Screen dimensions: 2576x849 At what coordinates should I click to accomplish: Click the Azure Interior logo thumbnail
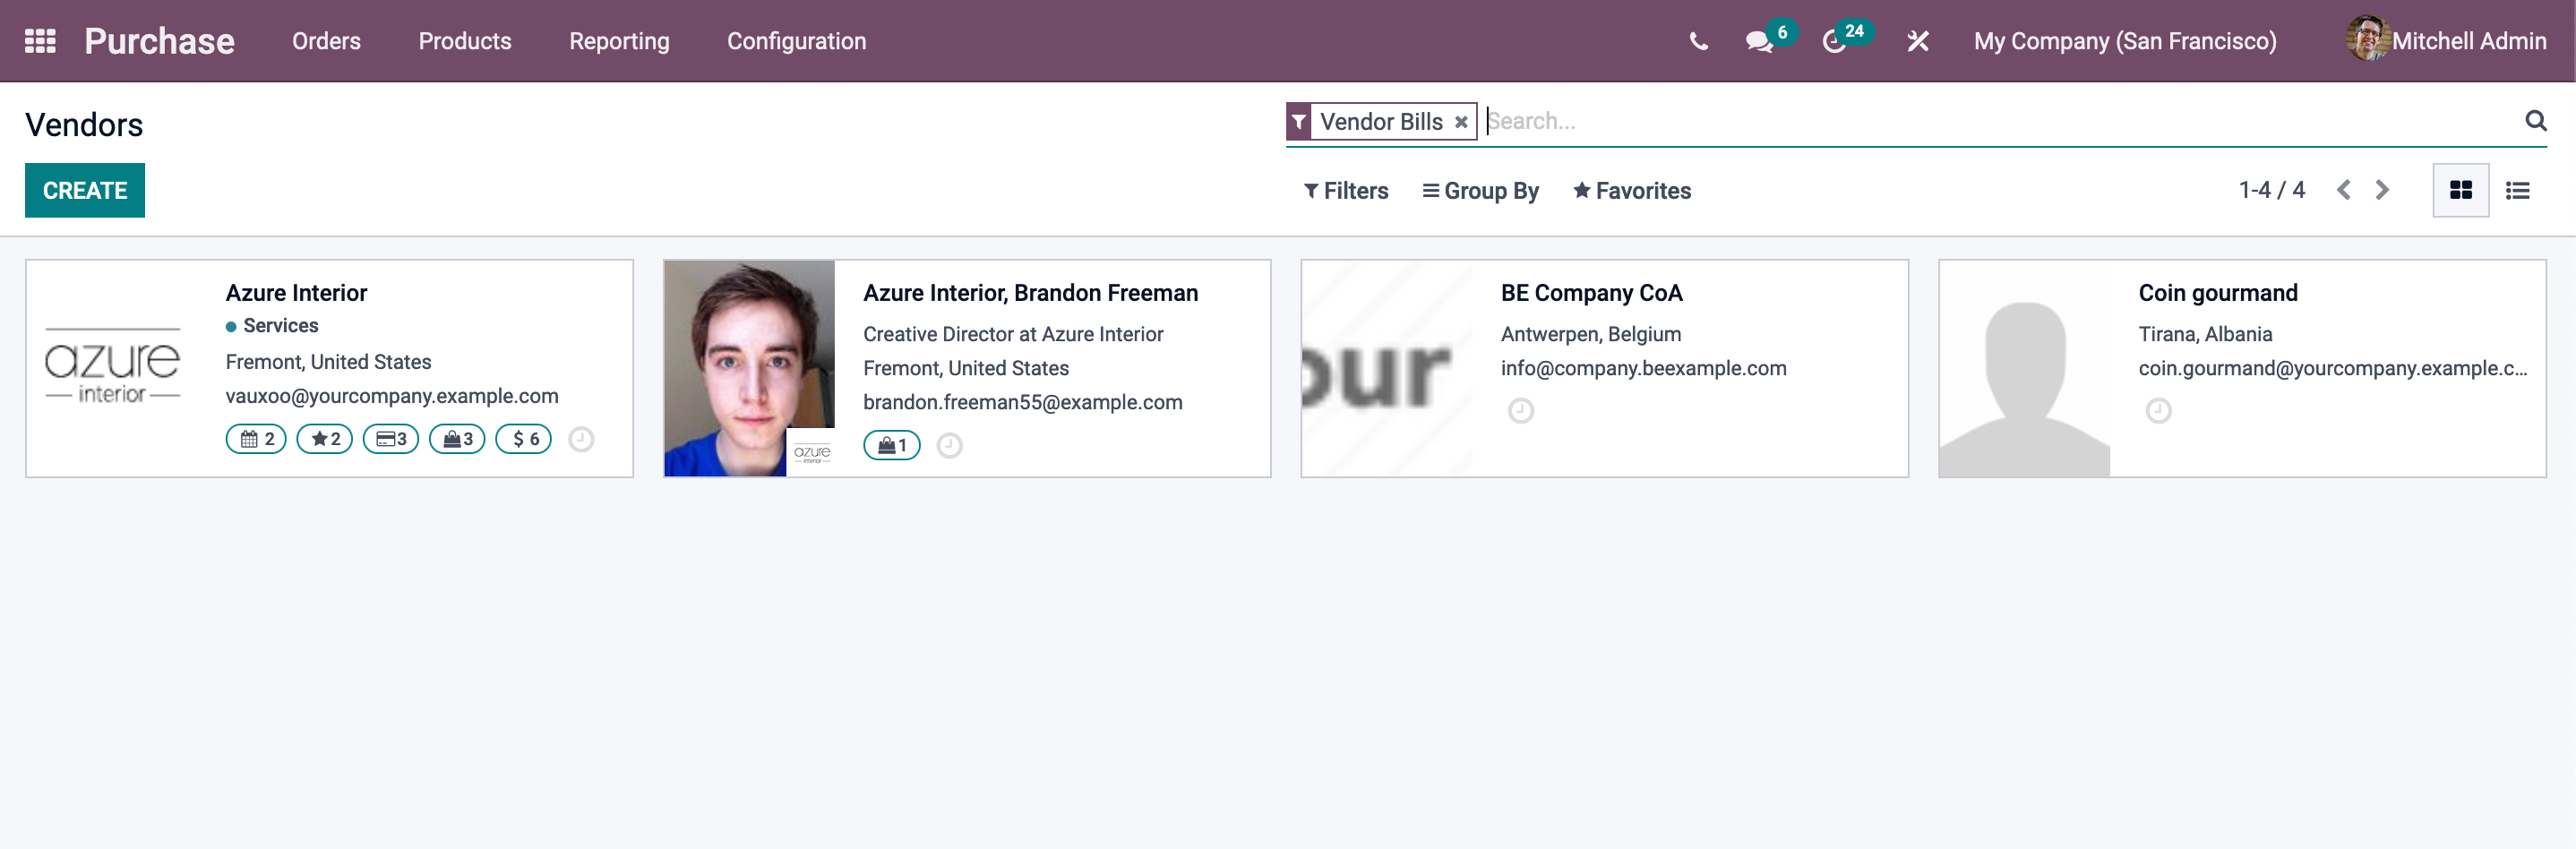[x=112, y=366]
